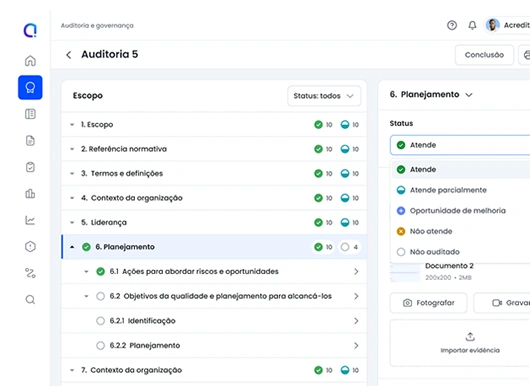Open the Status combo box showing Atende

pos(460,145)
